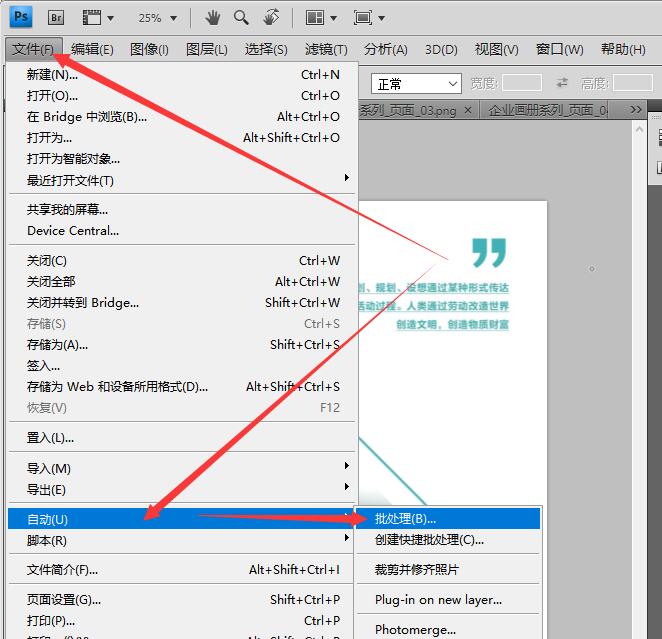Click the Arrange Documents icon
Screen dimensions: 662x639
(x=315, y=18)
